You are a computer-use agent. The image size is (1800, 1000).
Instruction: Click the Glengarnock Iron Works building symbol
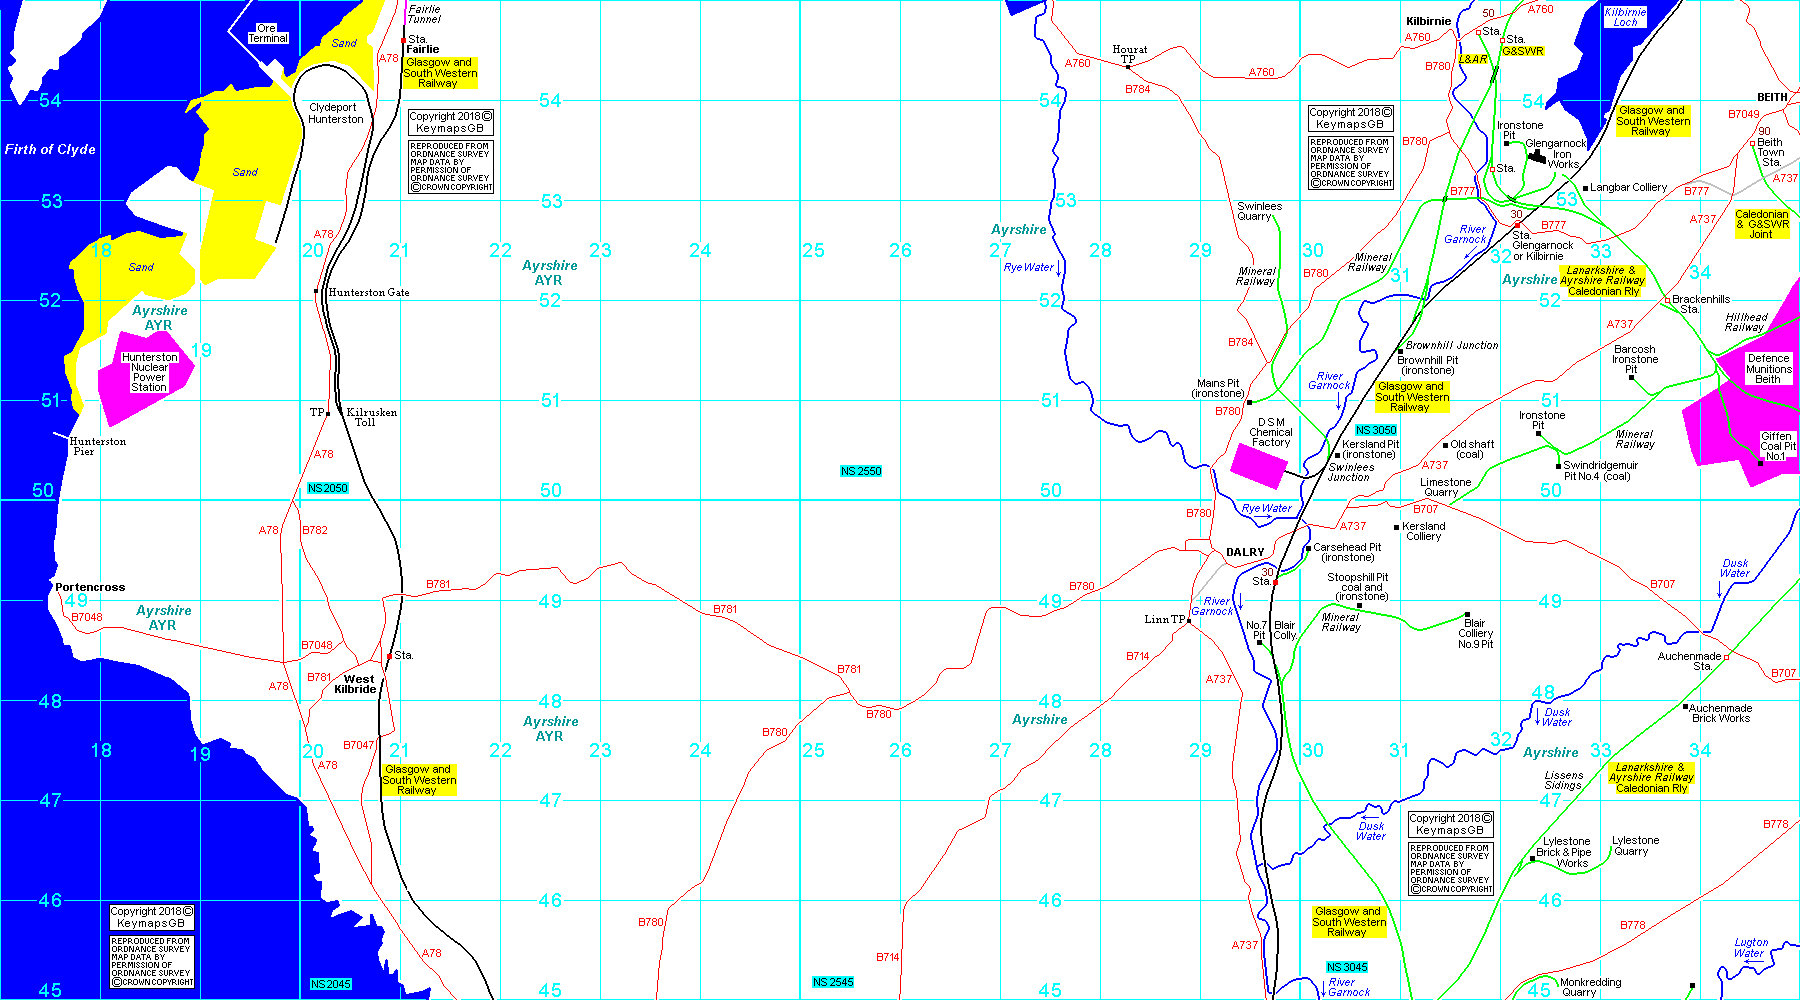1536,156
